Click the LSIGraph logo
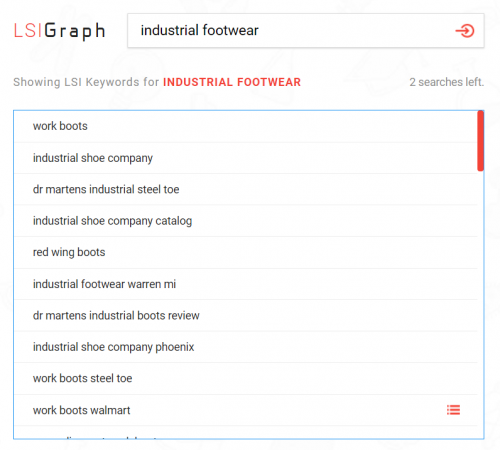The image size is (500, 450). pos(59,31)
